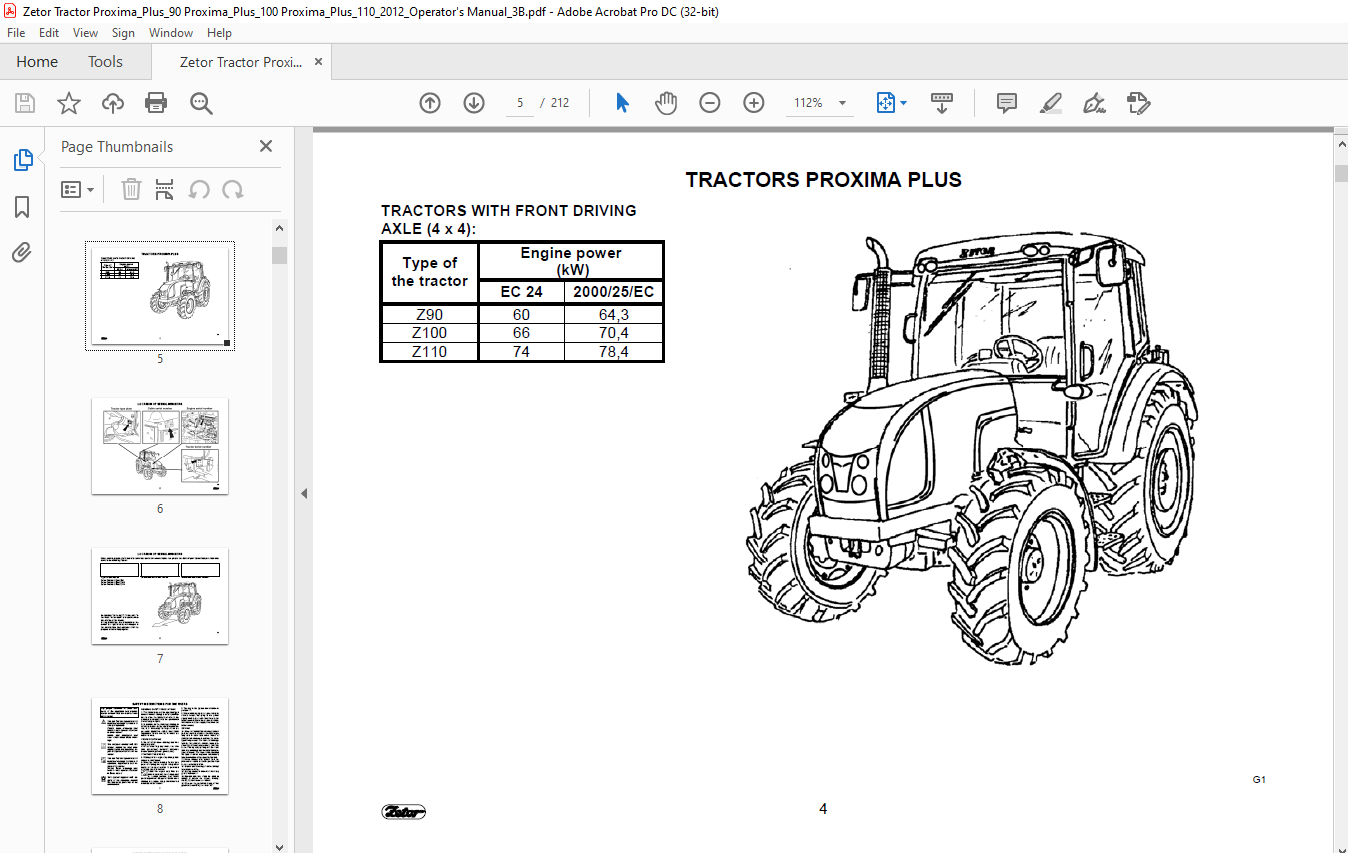Select page 7 thumbnail
Image resolution: width=1348 pixels, height=853 pixels.
point(160,596)
